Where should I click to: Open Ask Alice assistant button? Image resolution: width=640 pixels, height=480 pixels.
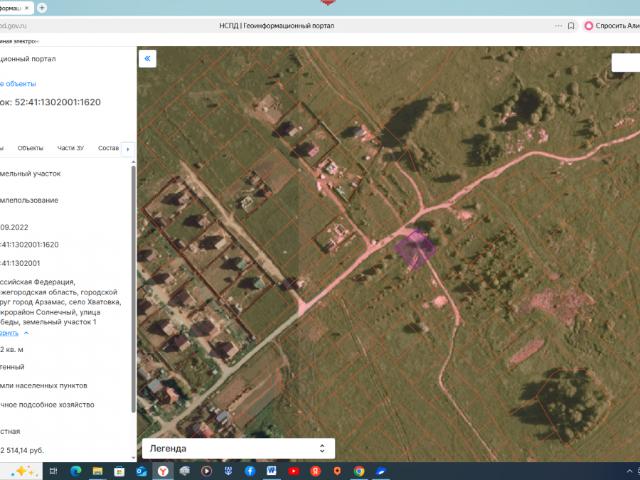pos(611,26)
